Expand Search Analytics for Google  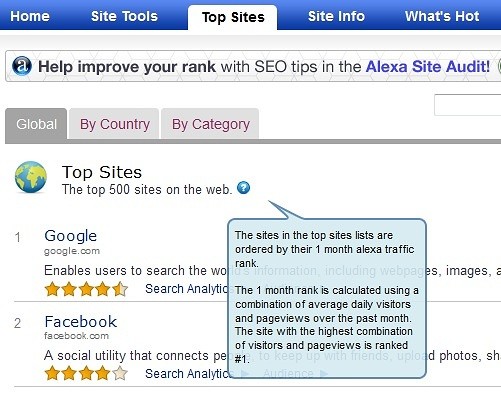tap(187, 289)
